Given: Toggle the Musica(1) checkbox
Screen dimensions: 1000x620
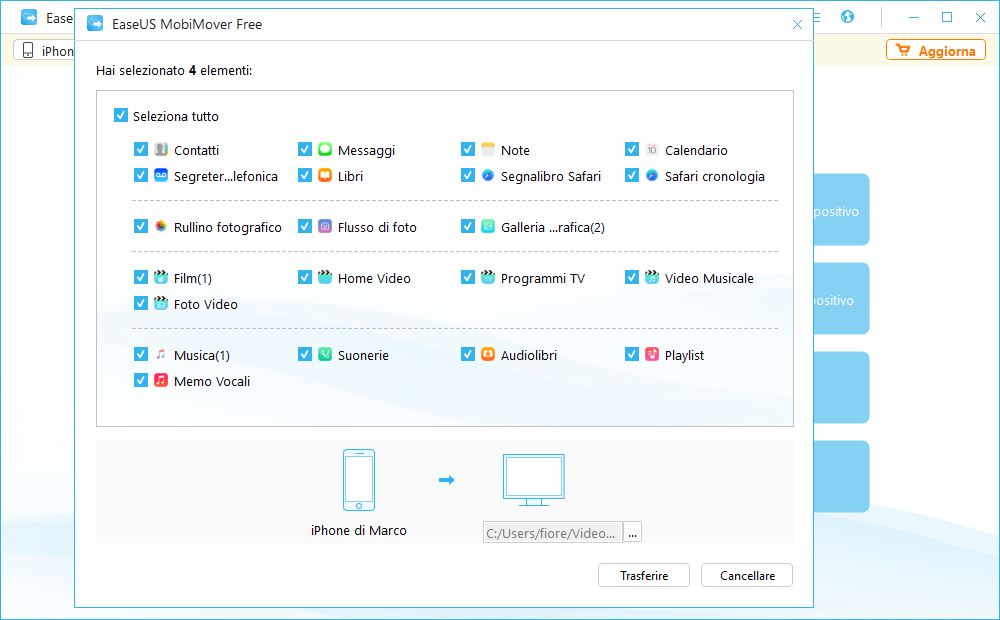Looking at the screenshot, I should (141, 355).
